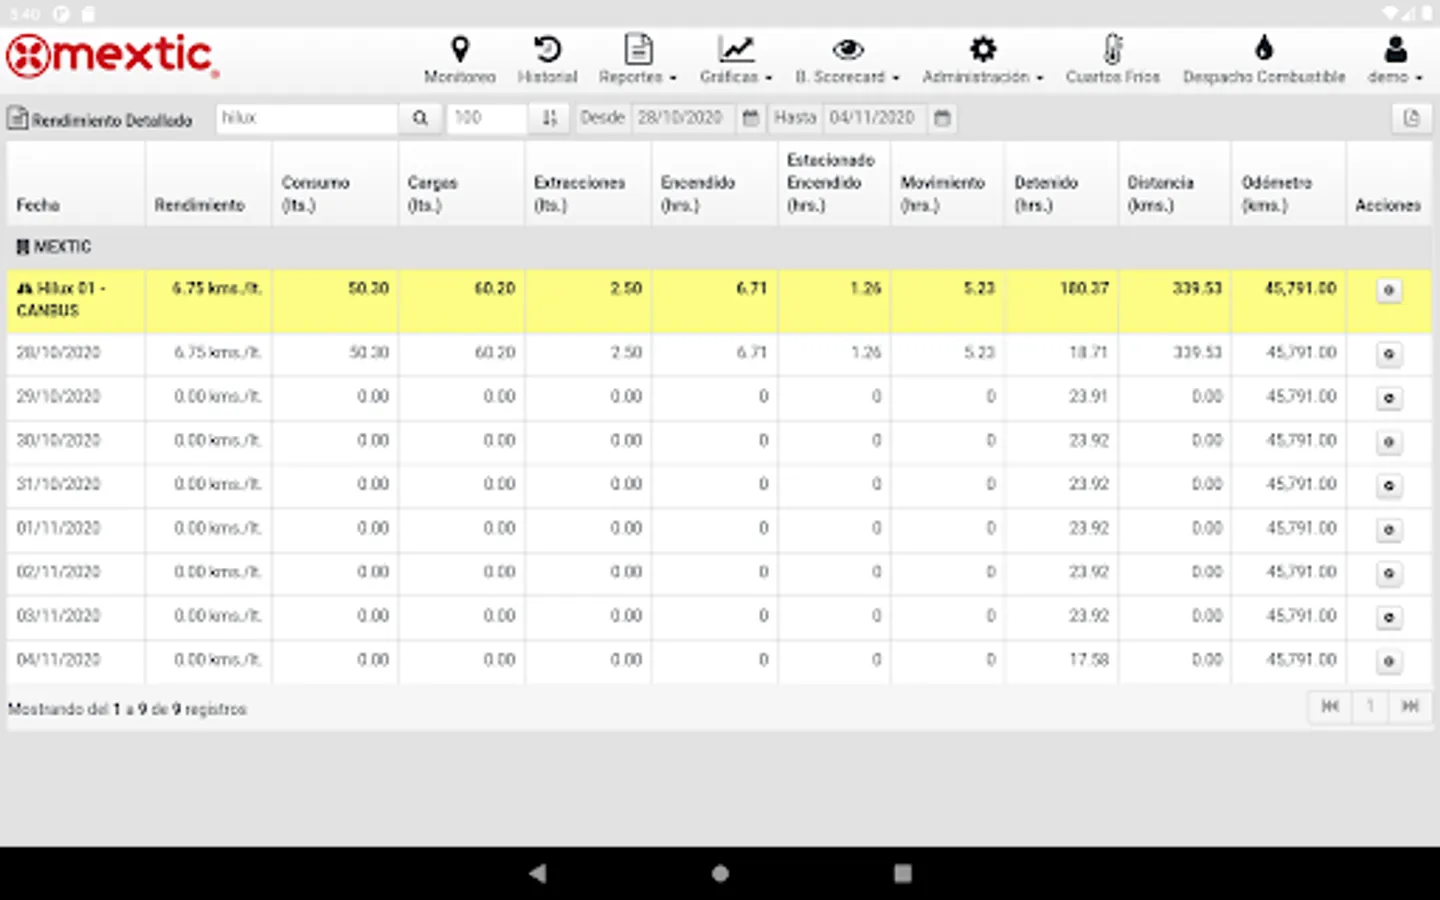Image resolution: width=1440 pixels, height=900 pixels.
Task: Click the hilux search input field
Action: click(x=307, y=118)
